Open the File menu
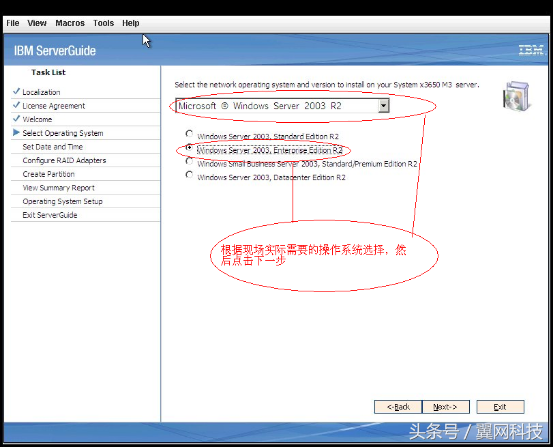Viewport: 554px width, 447px height. click(x=13, y=23)
